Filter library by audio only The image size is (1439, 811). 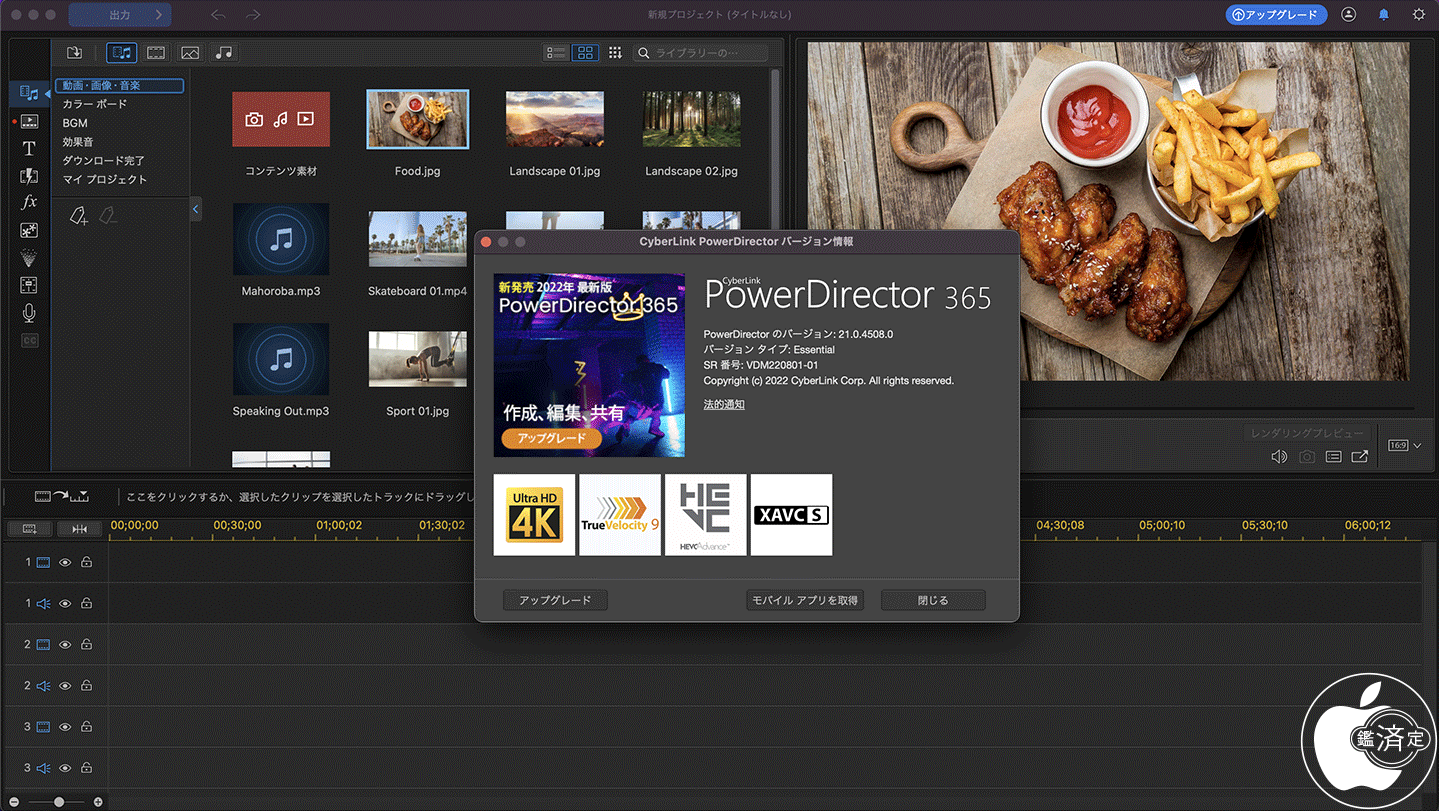[x=224, y=53]
